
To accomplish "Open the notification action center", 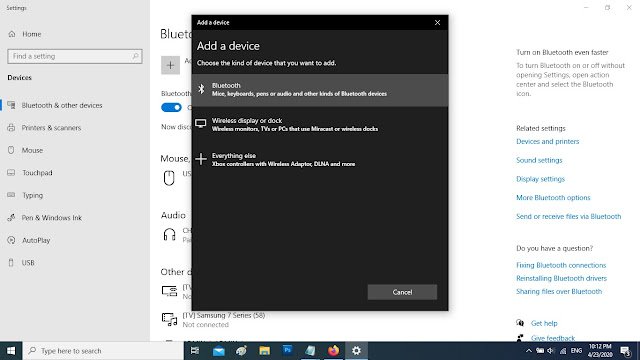I will tap(625, 351).
